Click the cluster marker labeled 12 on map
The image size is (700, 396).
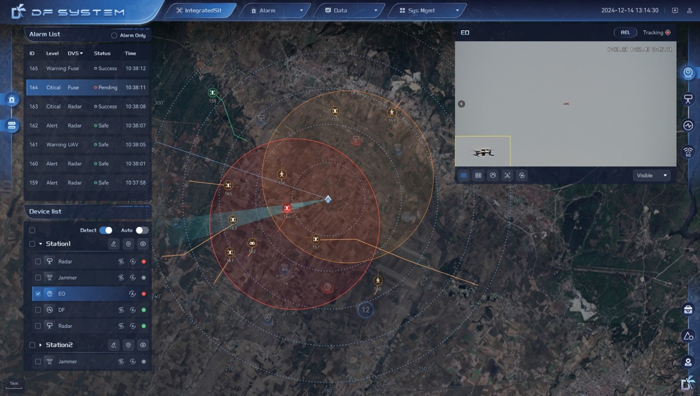[366, 310]
